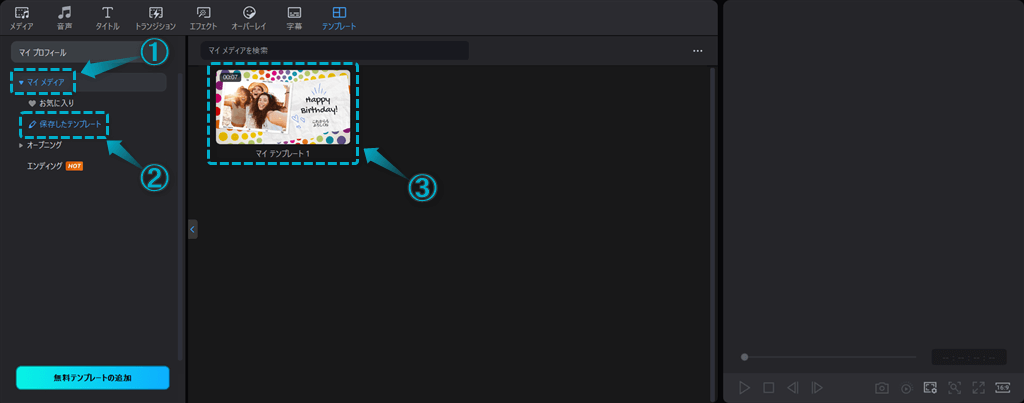Select the マイ テンプレート 1 thumbnail
The image size is (1024, 403).
282,108
